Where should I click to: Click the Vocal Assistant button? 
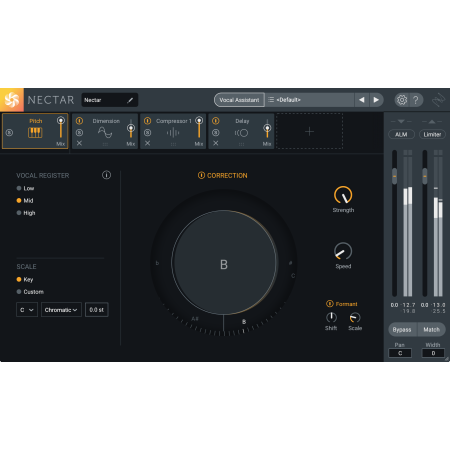(x=239, y=100)
